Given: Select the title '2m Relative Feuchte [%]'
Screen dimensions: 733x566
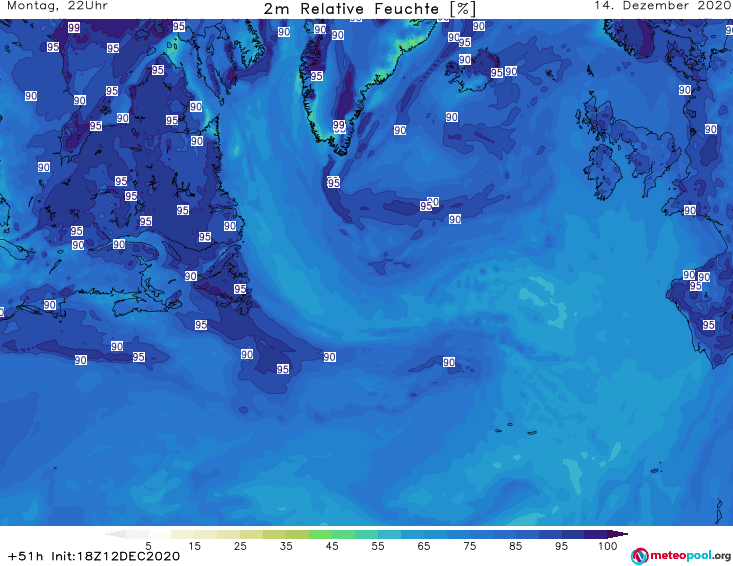Looking at the screenshot, I should point(370,8).
